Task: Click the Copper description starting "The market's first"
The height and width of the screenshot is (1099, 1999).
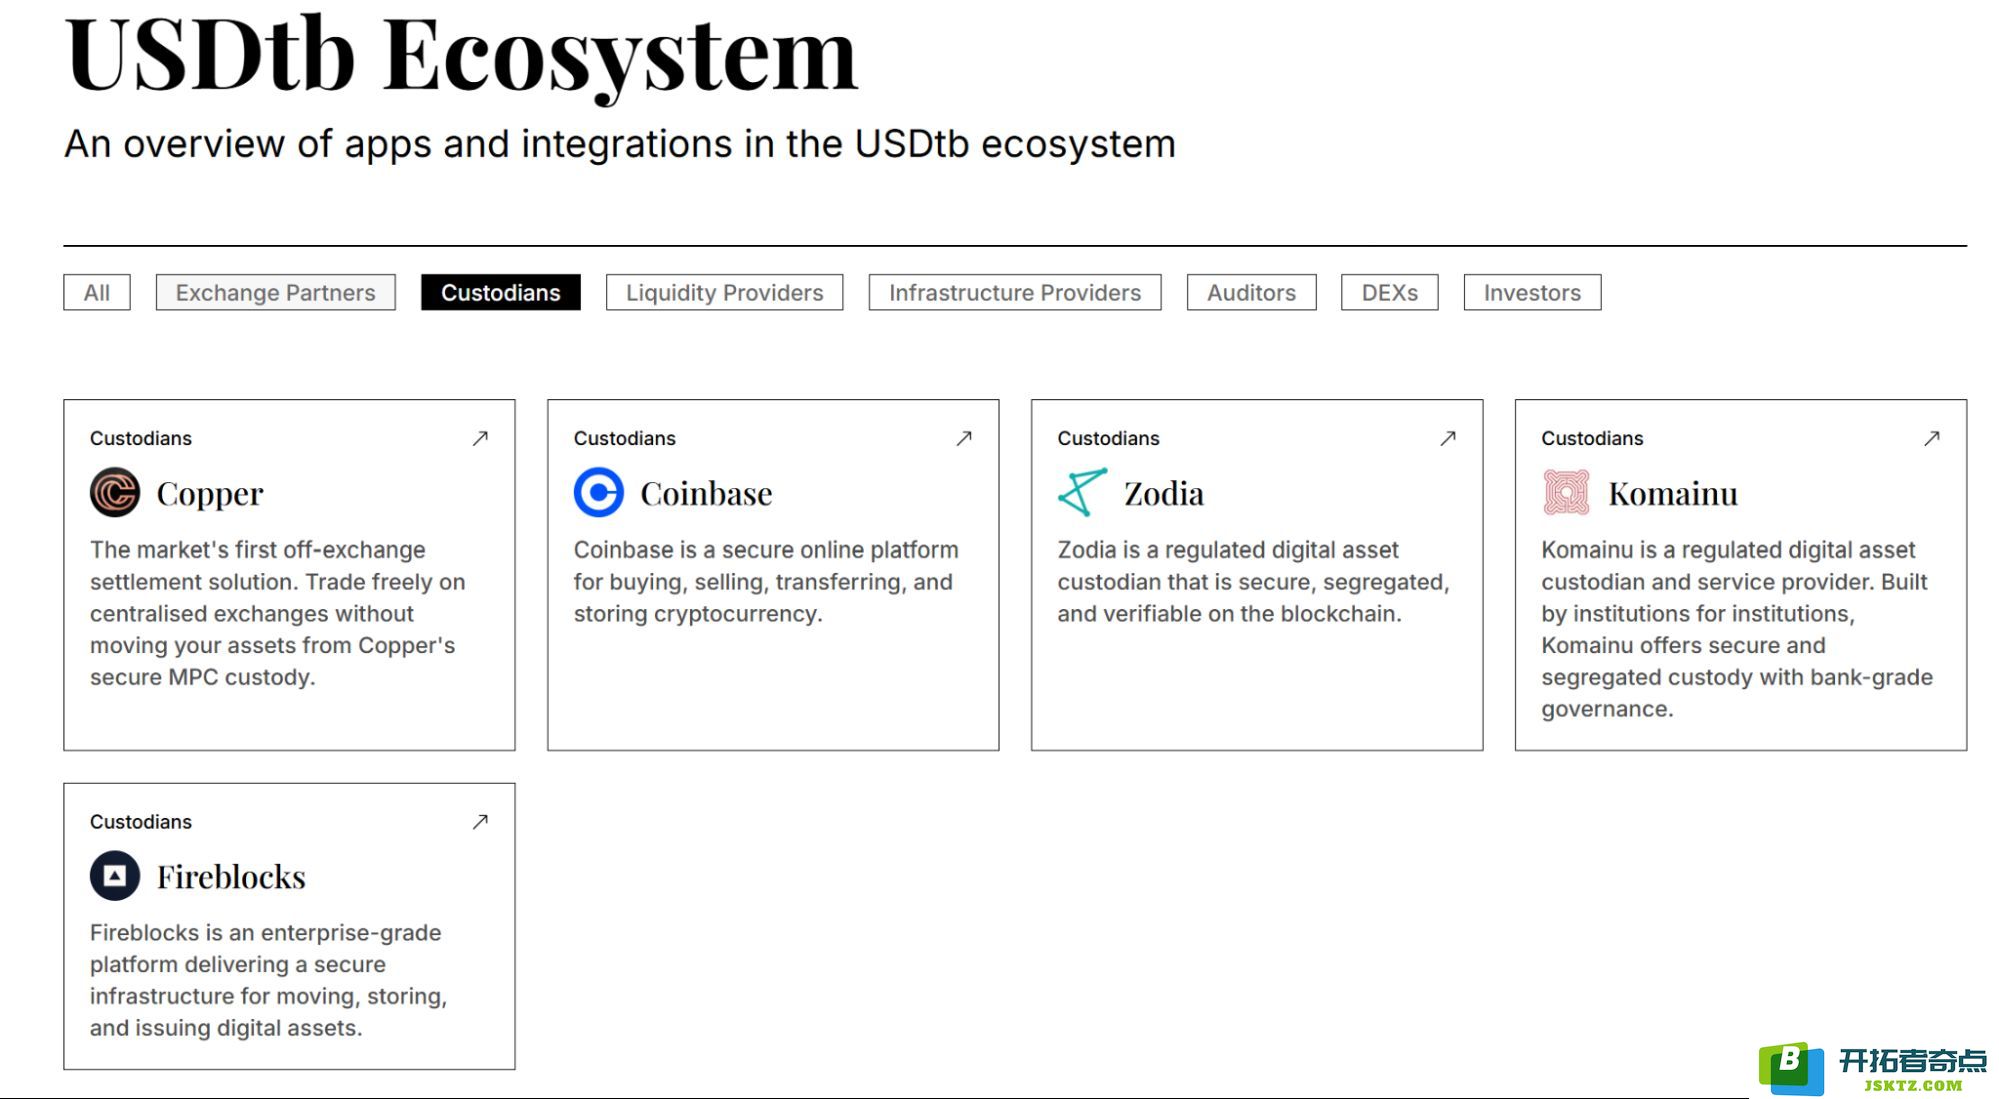Action: tap(278, 613)
